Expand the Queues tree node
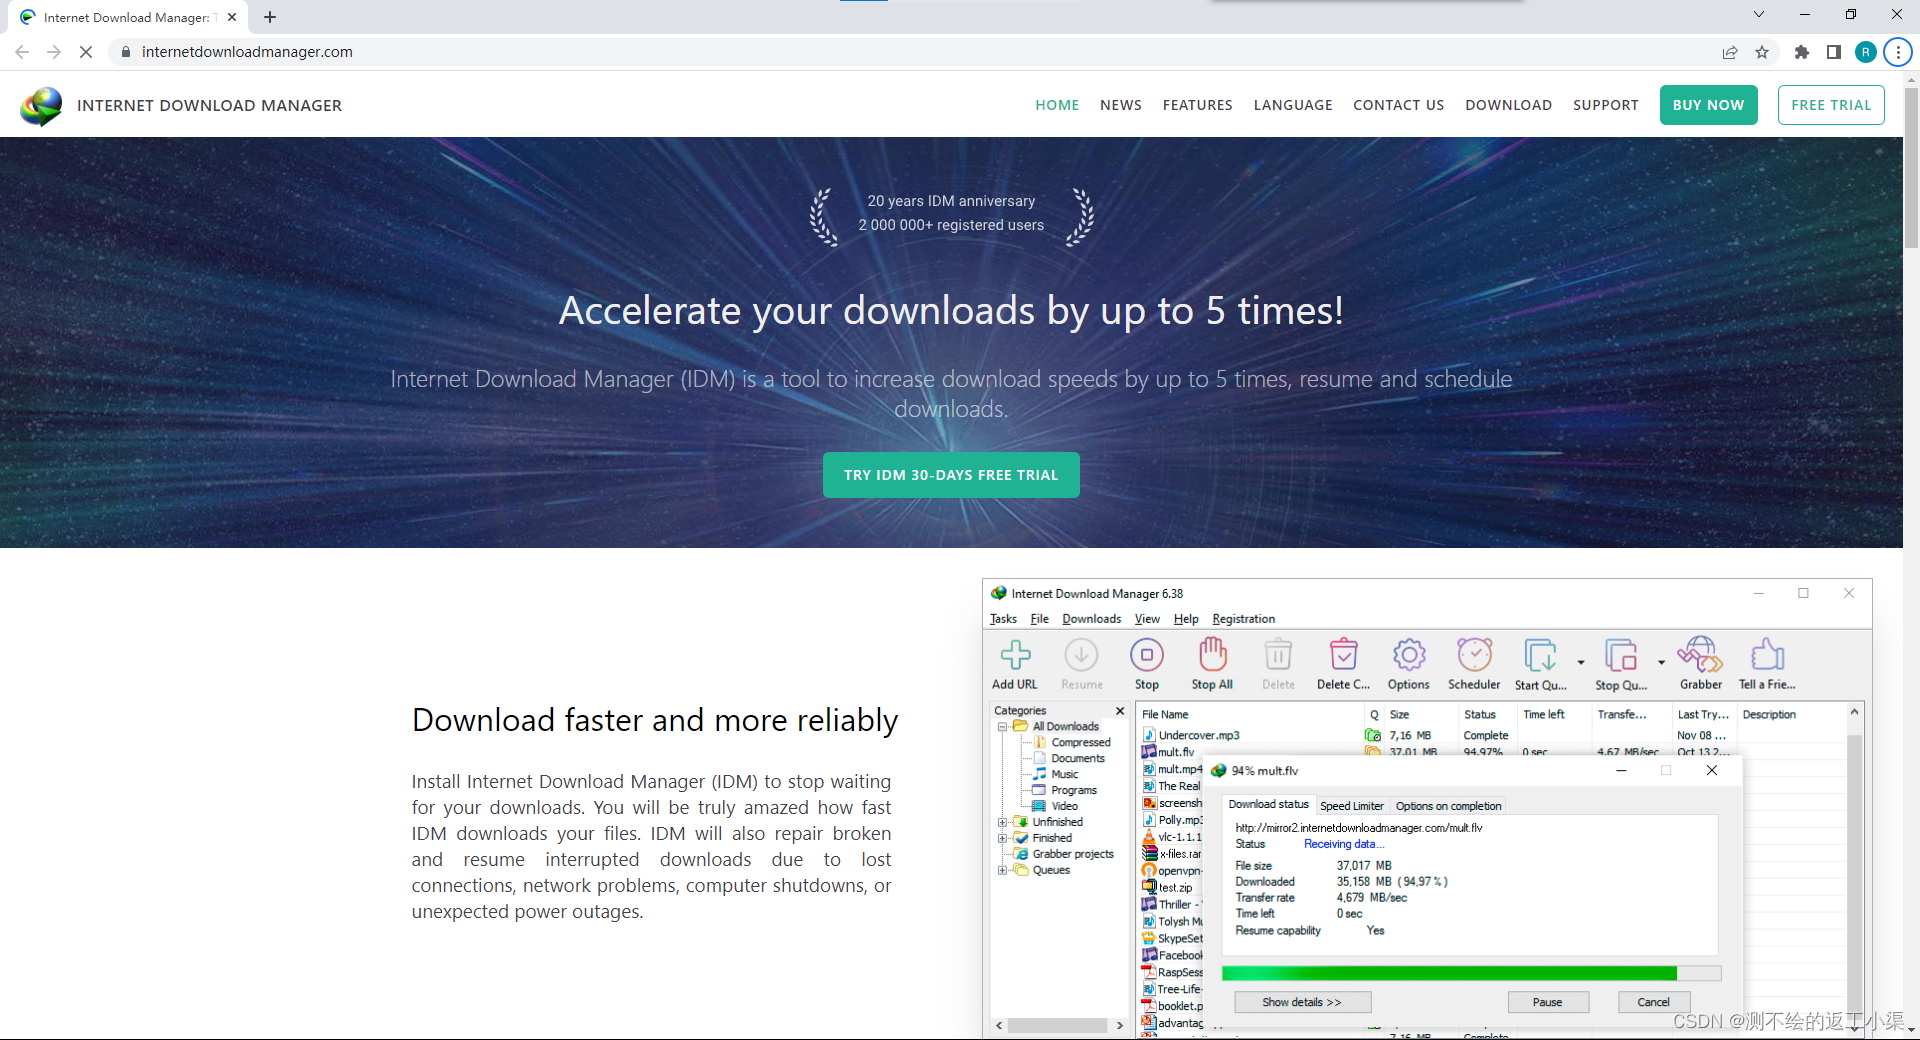This screenshot has height=1040, width=1920. 1002,871
